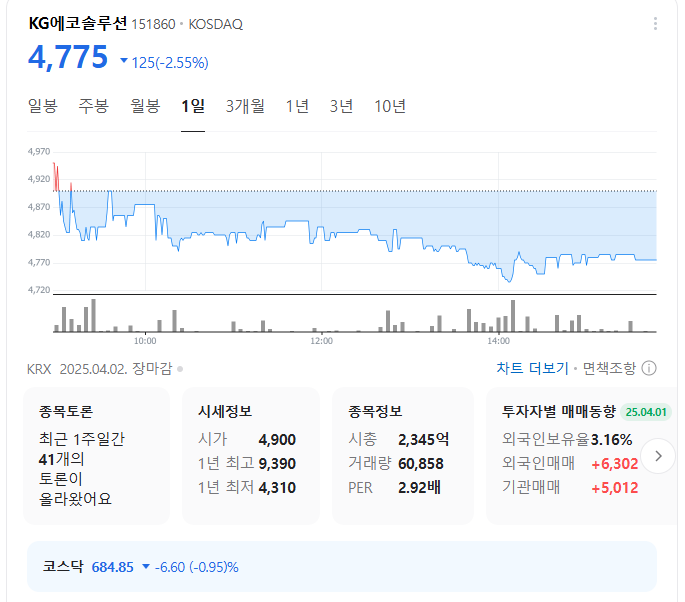Click the green 25.04.01 date badge
Image resolution: width=685 pixels, height=602 pixels.
[646, 412]
